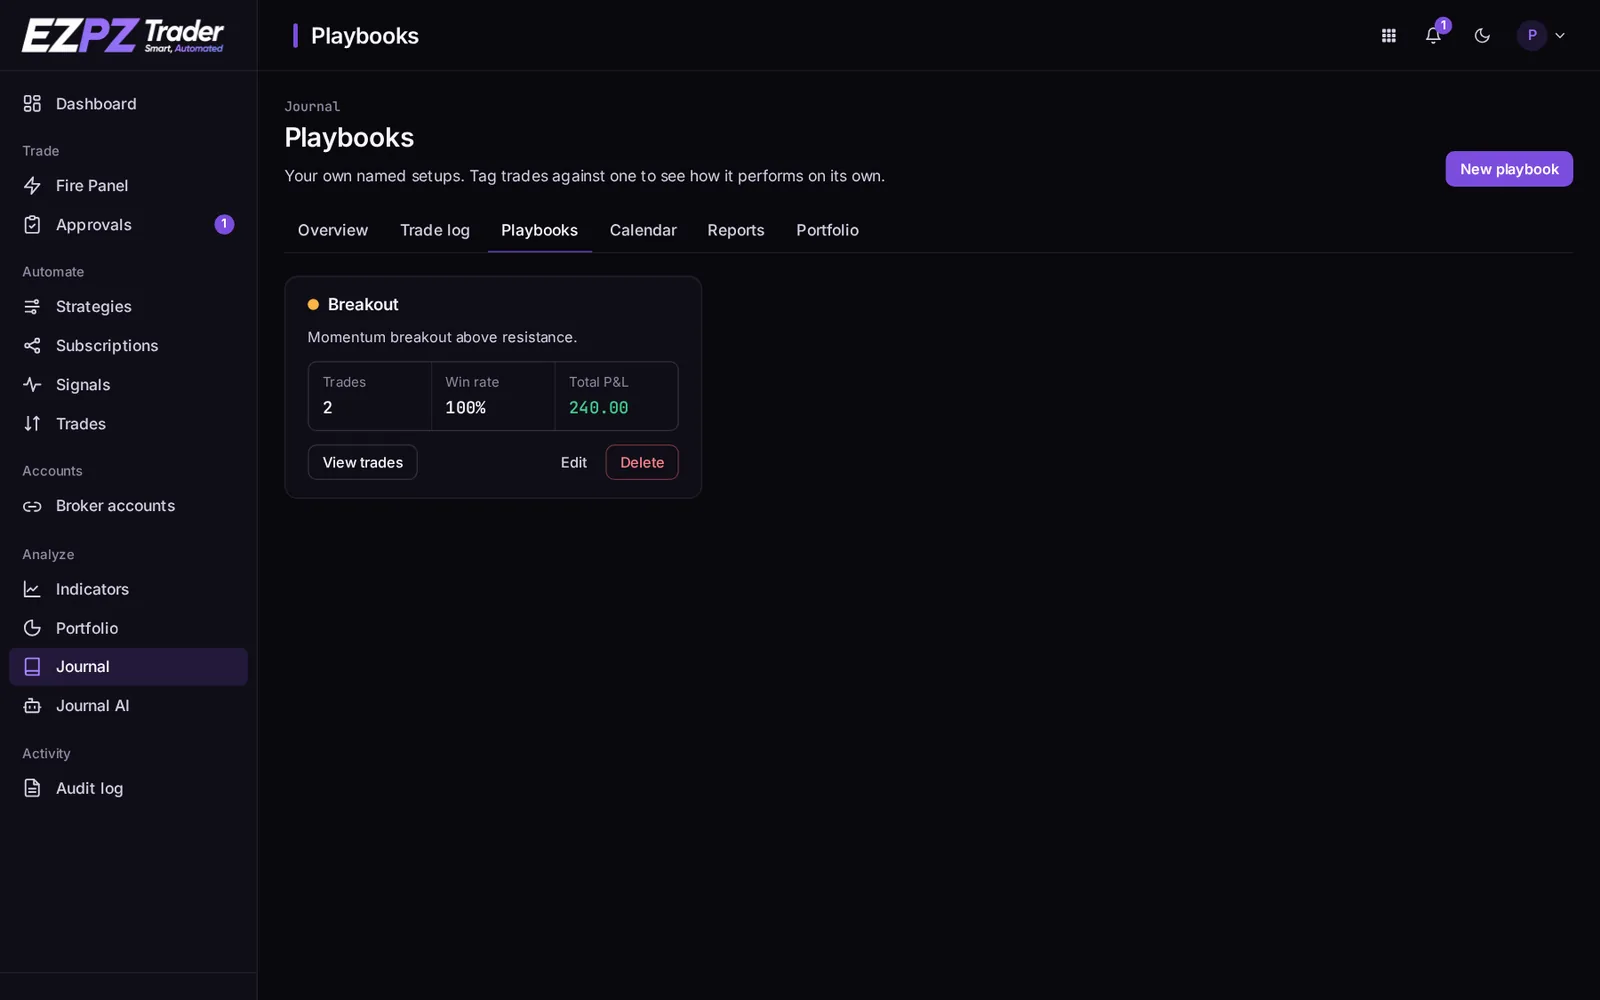Switch to the Trade log tab
The width and height of the screenshot is (1600, 1000).
tap(435, 230)
